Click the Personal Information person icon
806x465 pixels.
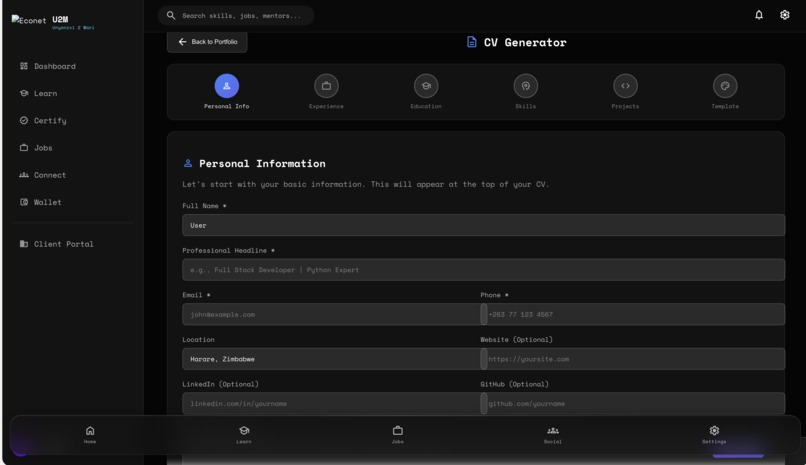(188, 163)
